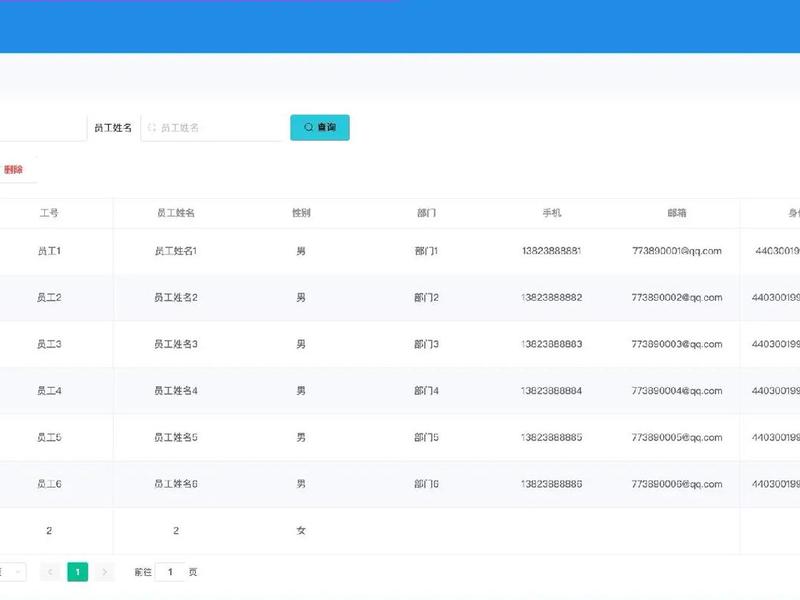Viewport: 800px width, 600px height.
Task: Click cell 员工5 in 工号 column
Action: click(49, 438)
